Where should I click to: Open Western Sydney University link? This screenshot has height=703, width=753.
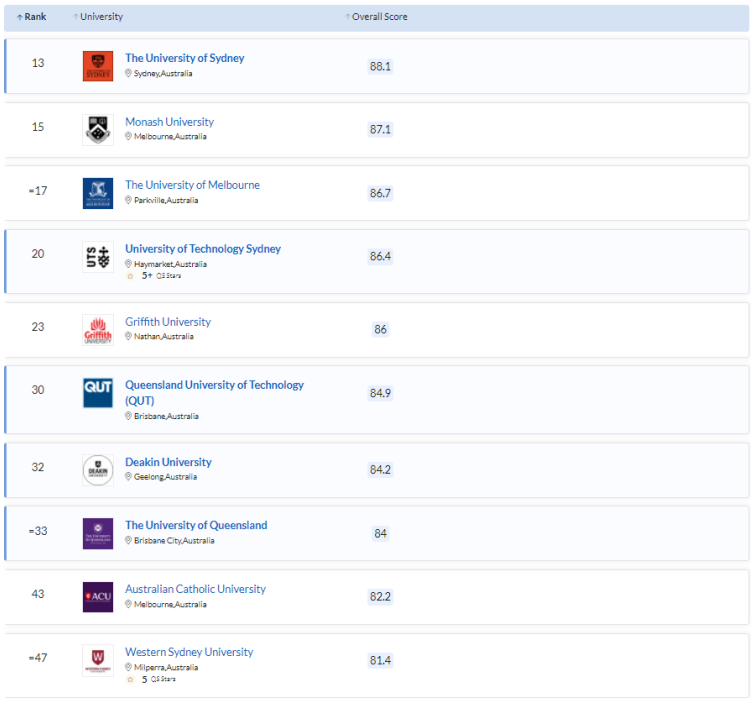(189, 652)
